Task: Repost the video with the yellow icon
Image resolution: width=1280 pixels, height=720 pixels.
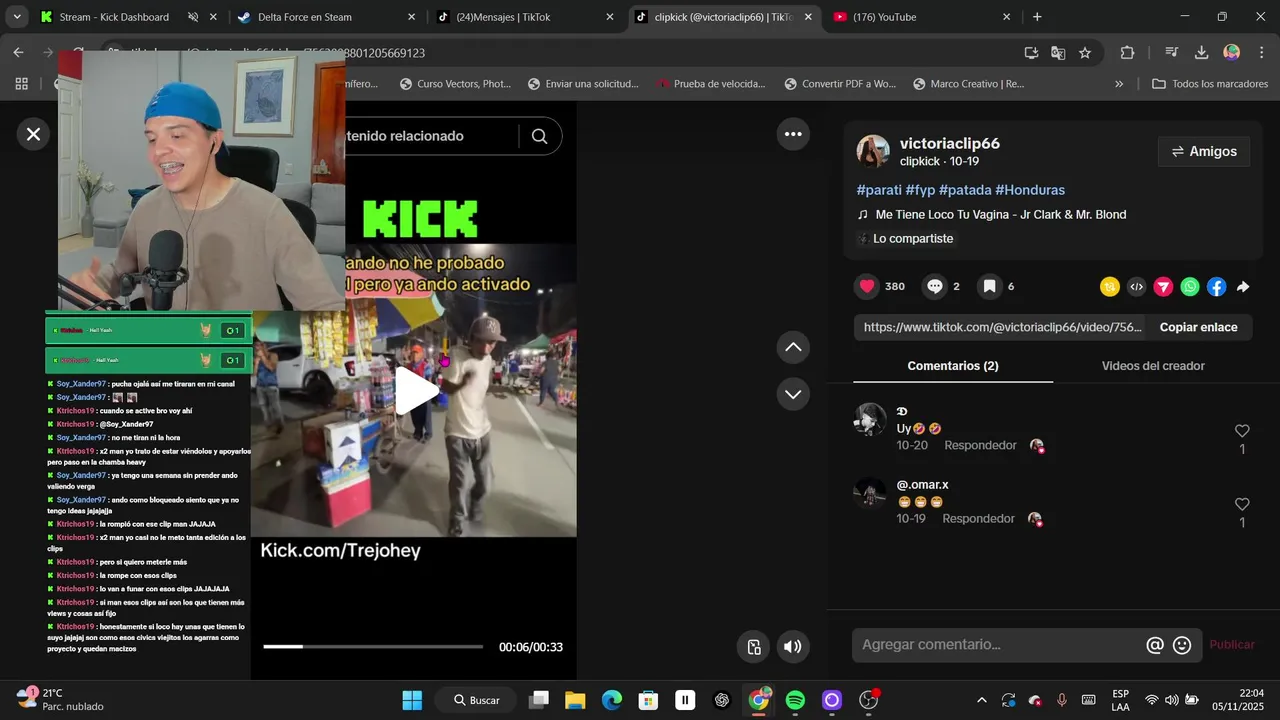Action: [x=1110, y=287]
